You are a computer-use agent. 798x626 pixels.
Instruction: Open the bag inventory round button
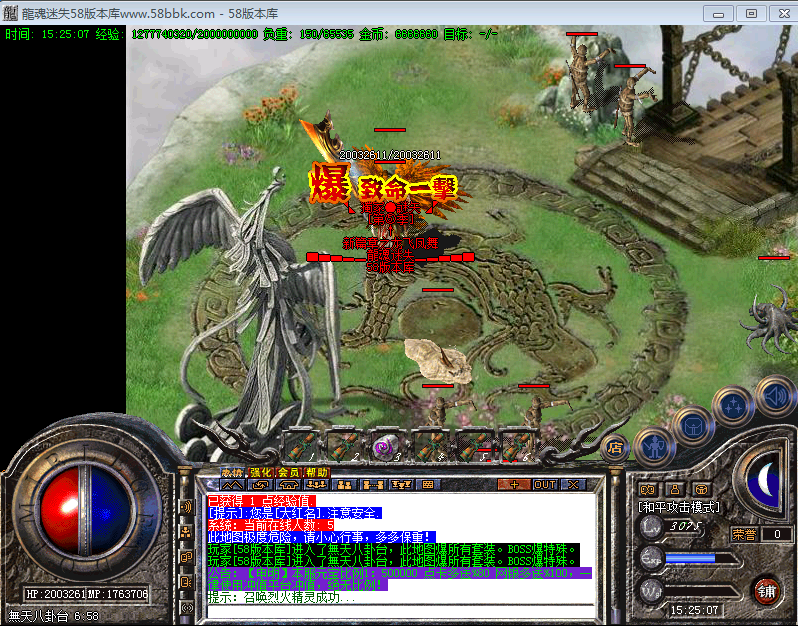coord(692,425)
